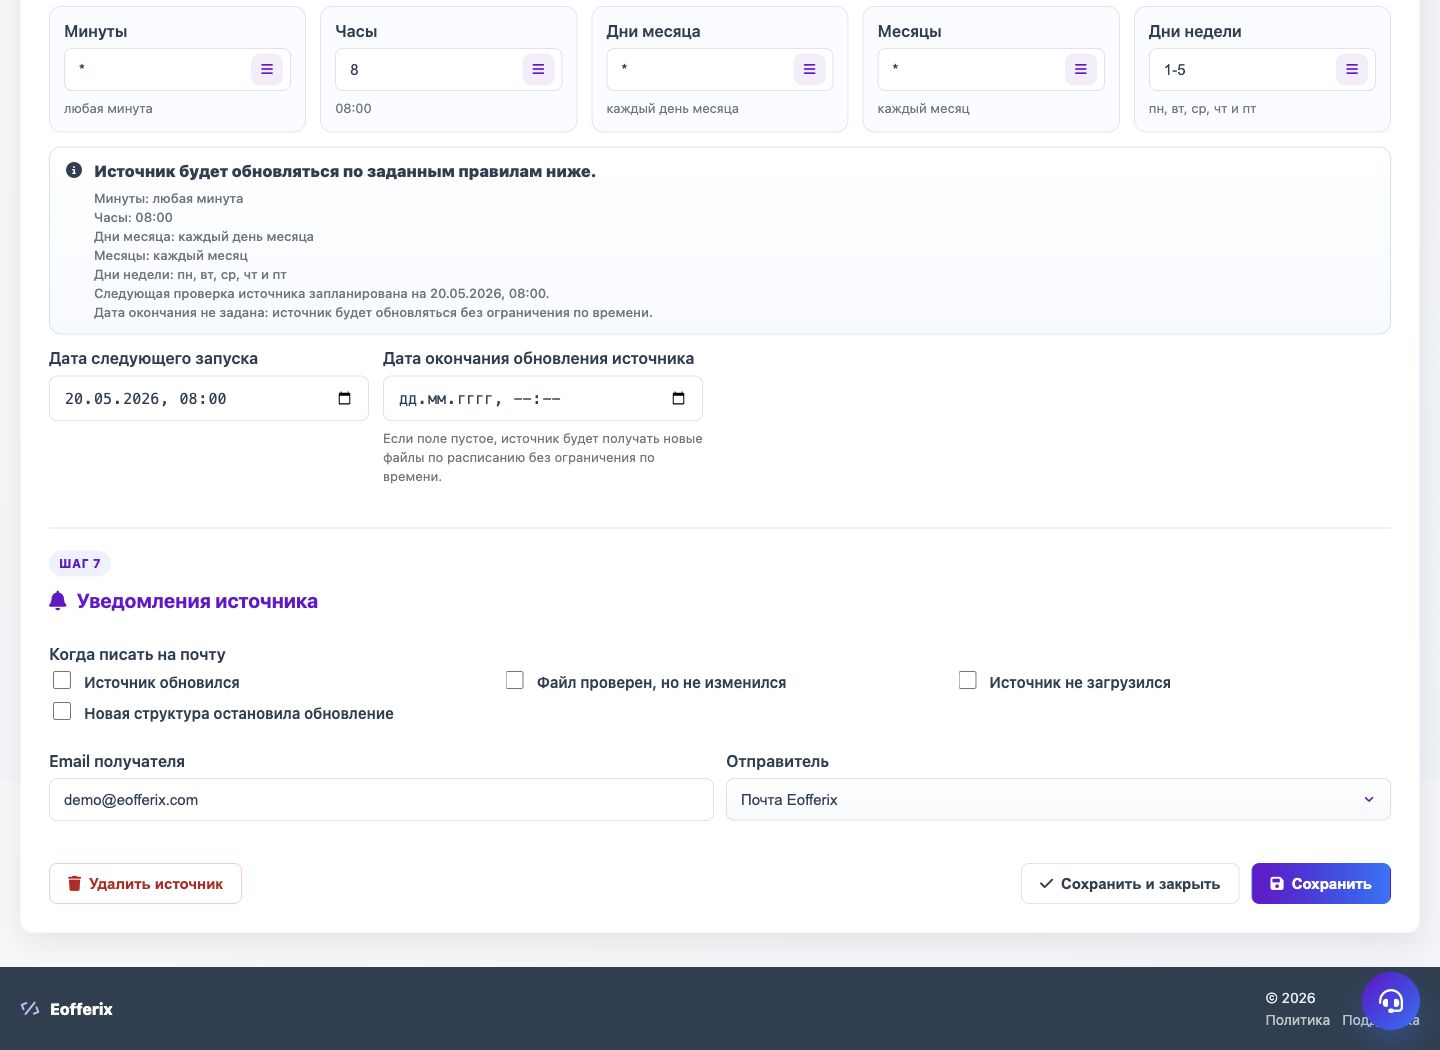The width and height of the screenshot is (1440, 1050).
Task: Open the Дни месяца list icon
Action: click(809, 69)
